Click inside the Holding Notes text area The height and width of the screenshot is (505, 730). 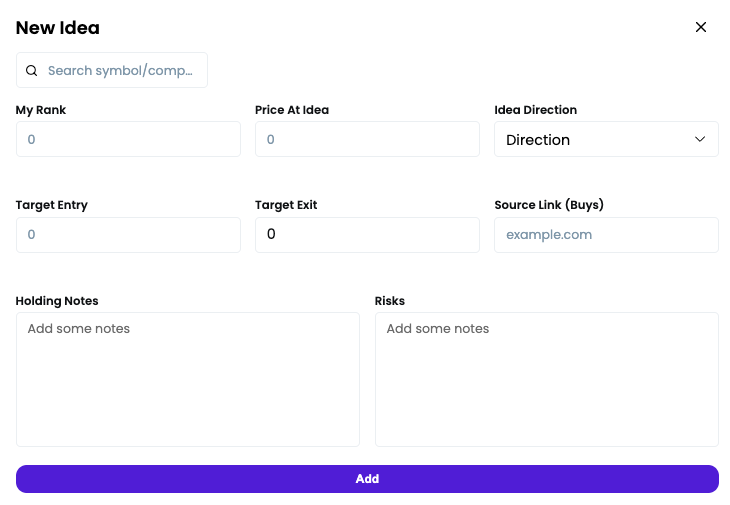[x=187, y=380]
